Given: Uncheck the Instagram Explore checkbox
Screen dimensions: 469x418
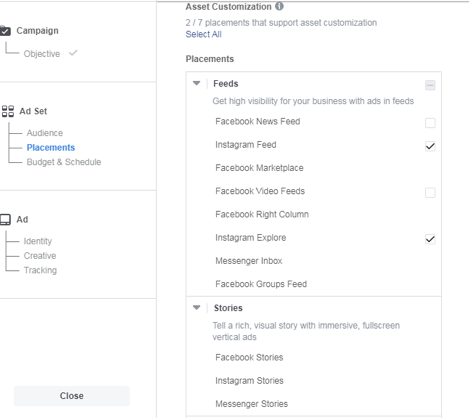Looking at the screenshot, I should 430,239.
